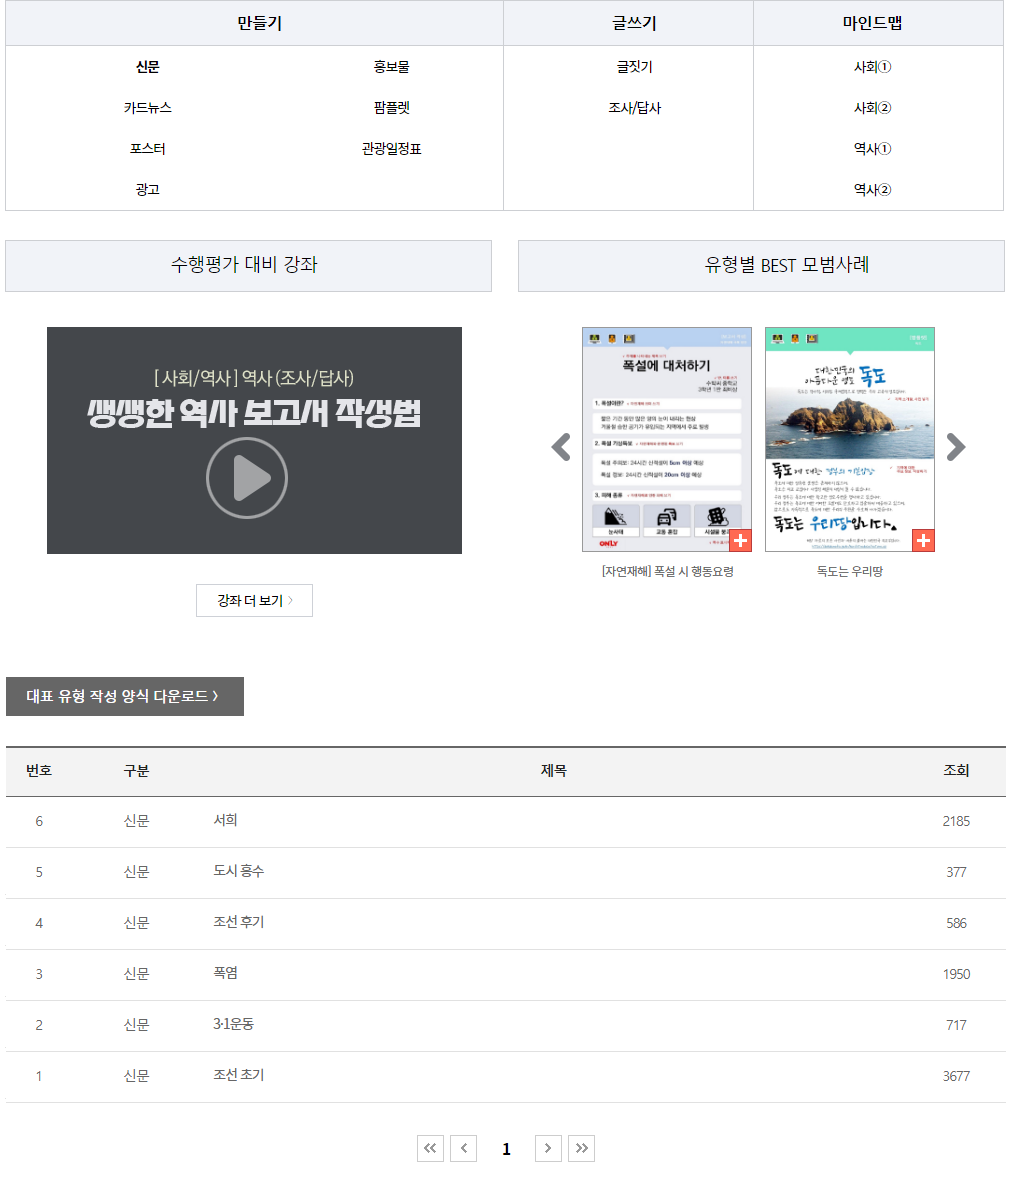Click 유형별 BEST 모범사례 header
Viewport: 1011px width, 1198px height.
pos(761,266)
